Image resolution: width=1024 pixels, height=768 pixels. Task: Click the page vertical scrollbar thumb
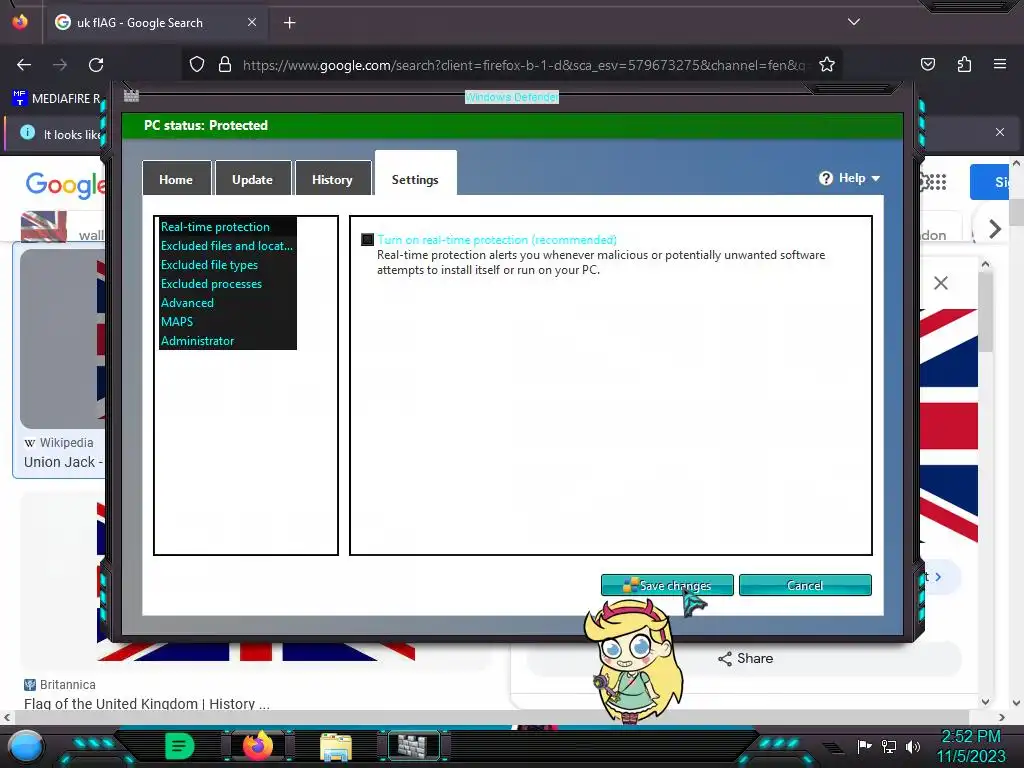[x=1016, y=211]
